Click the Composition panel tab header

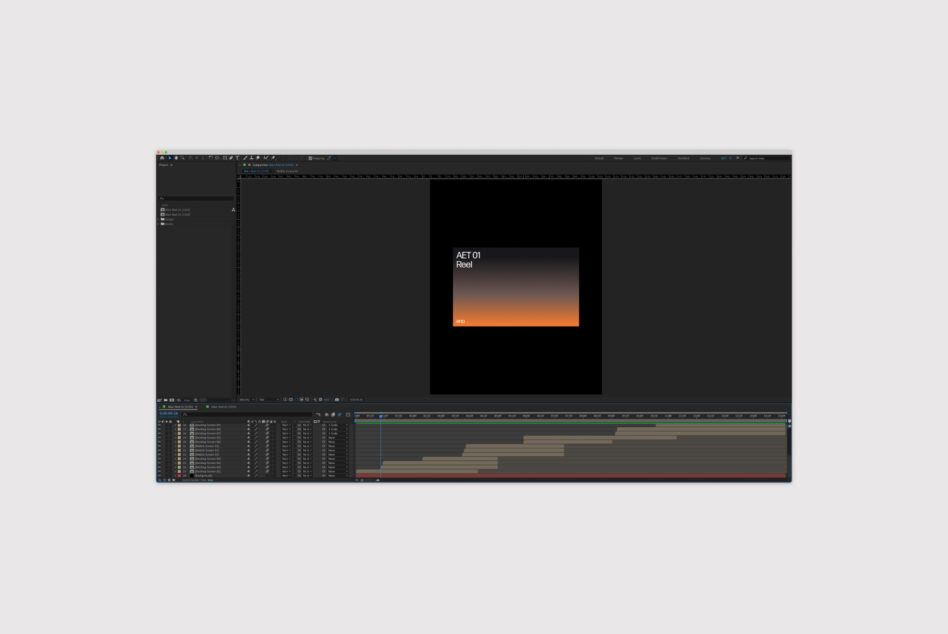pyautogui.click(x=272, y=165)
